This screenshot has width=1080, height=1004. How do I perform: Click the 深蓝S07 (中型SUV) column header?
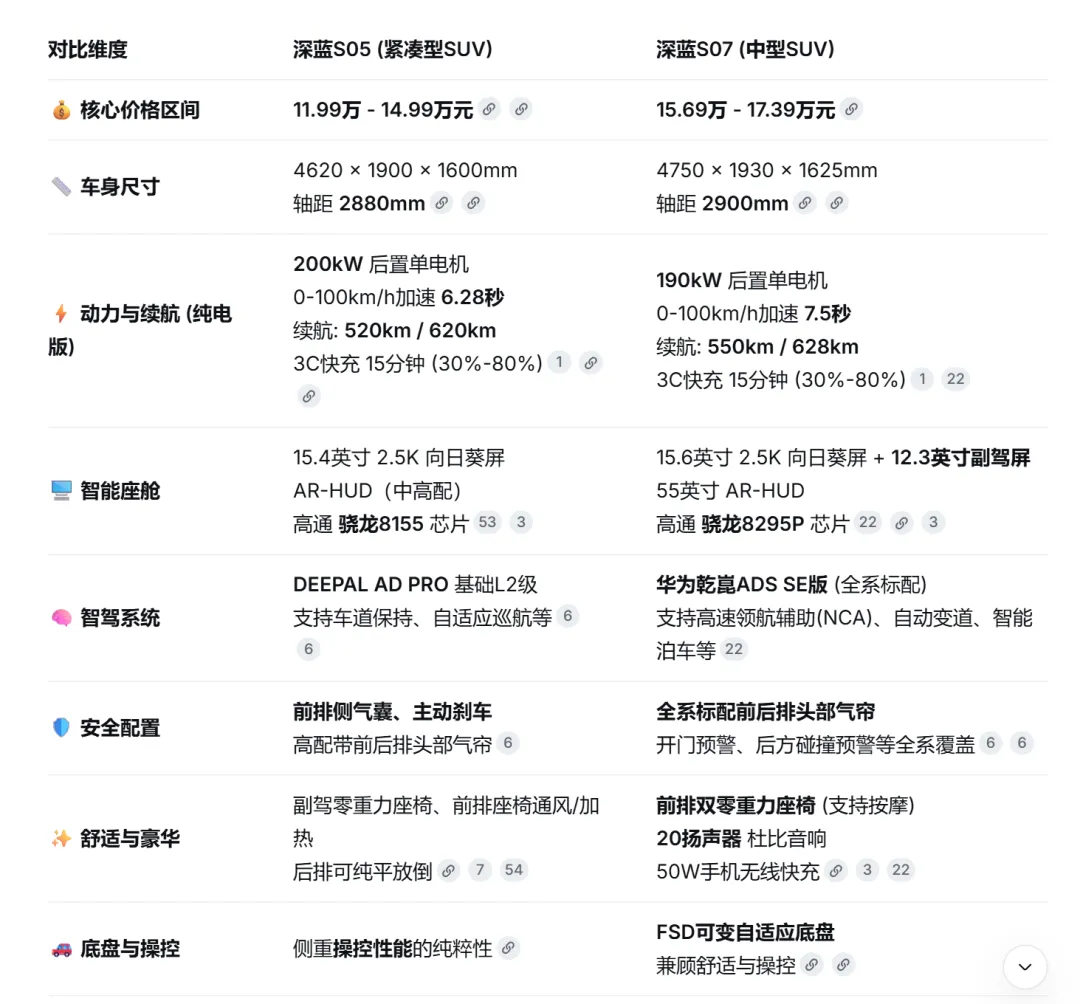tap(745, 50)
